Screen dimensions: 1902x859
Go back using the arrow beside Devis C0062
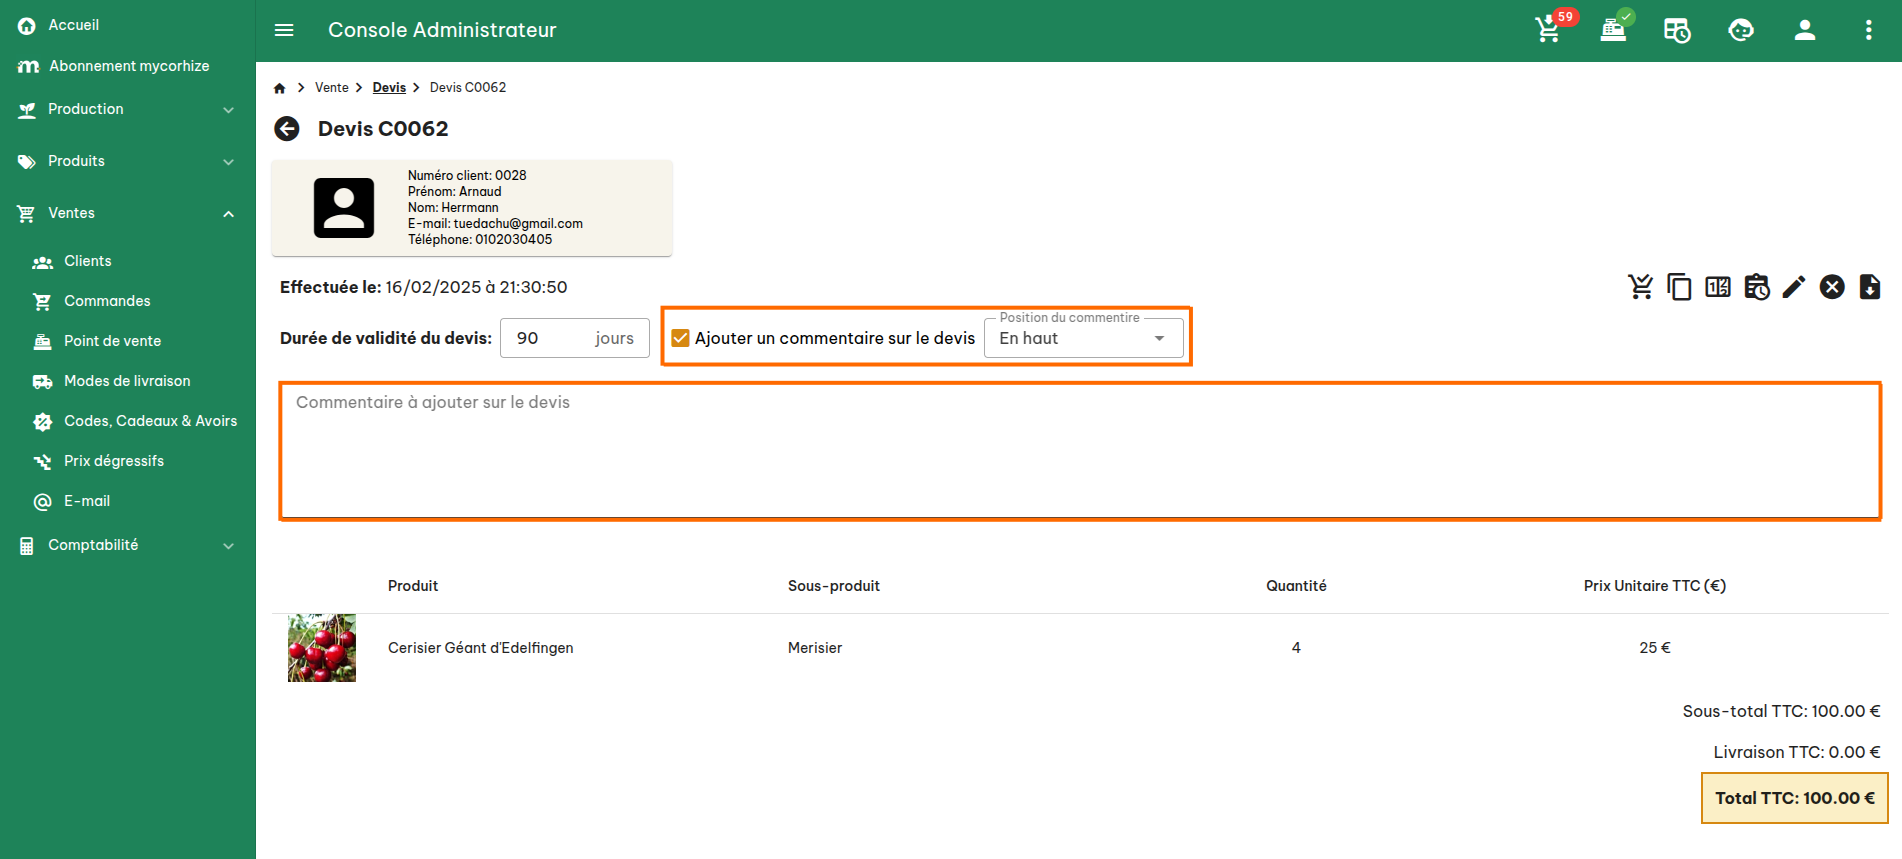287,129
